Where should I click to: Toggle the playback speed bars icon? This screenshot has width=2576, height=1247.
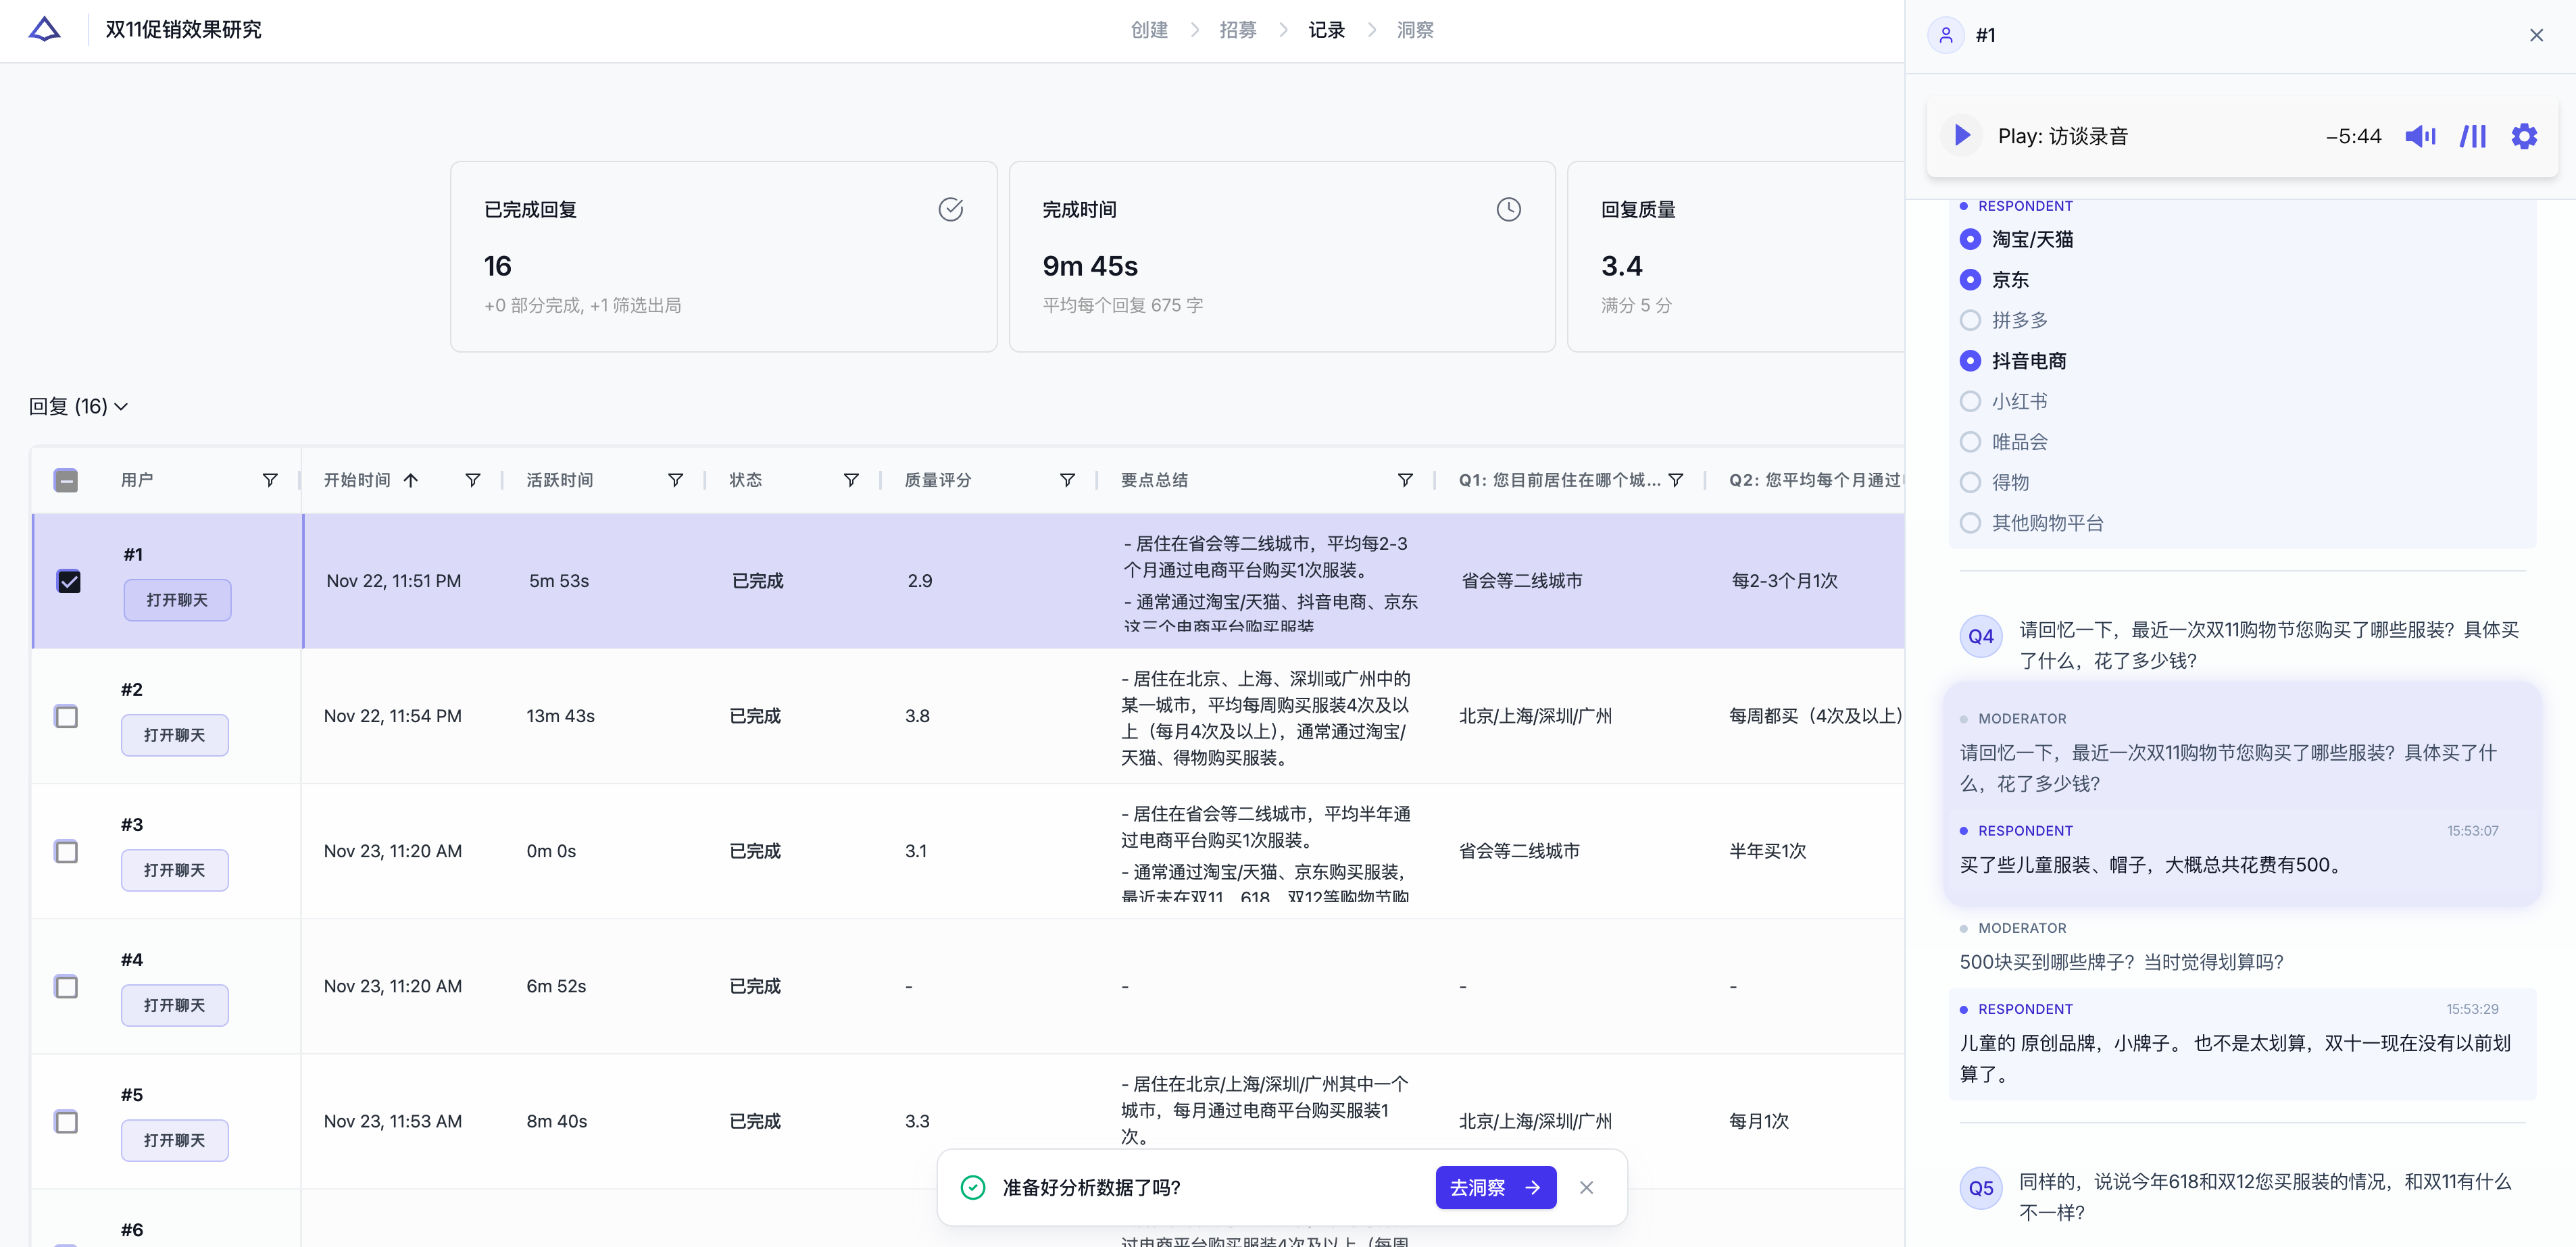pos(2473,136)
